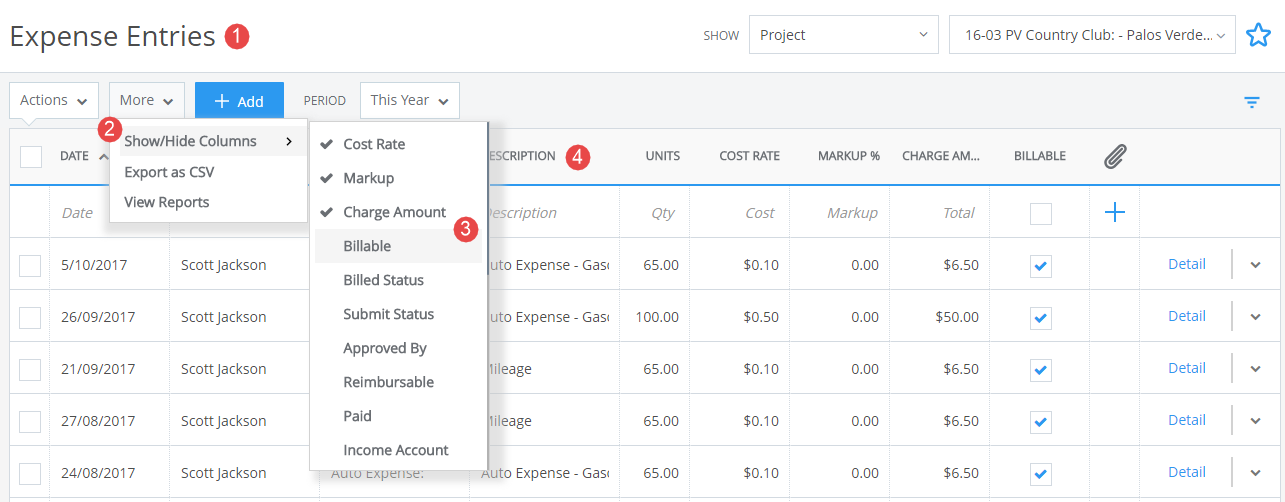
Task: Open the Show Project dropdown
Action: pyautogui.click(x=844, y=35)
